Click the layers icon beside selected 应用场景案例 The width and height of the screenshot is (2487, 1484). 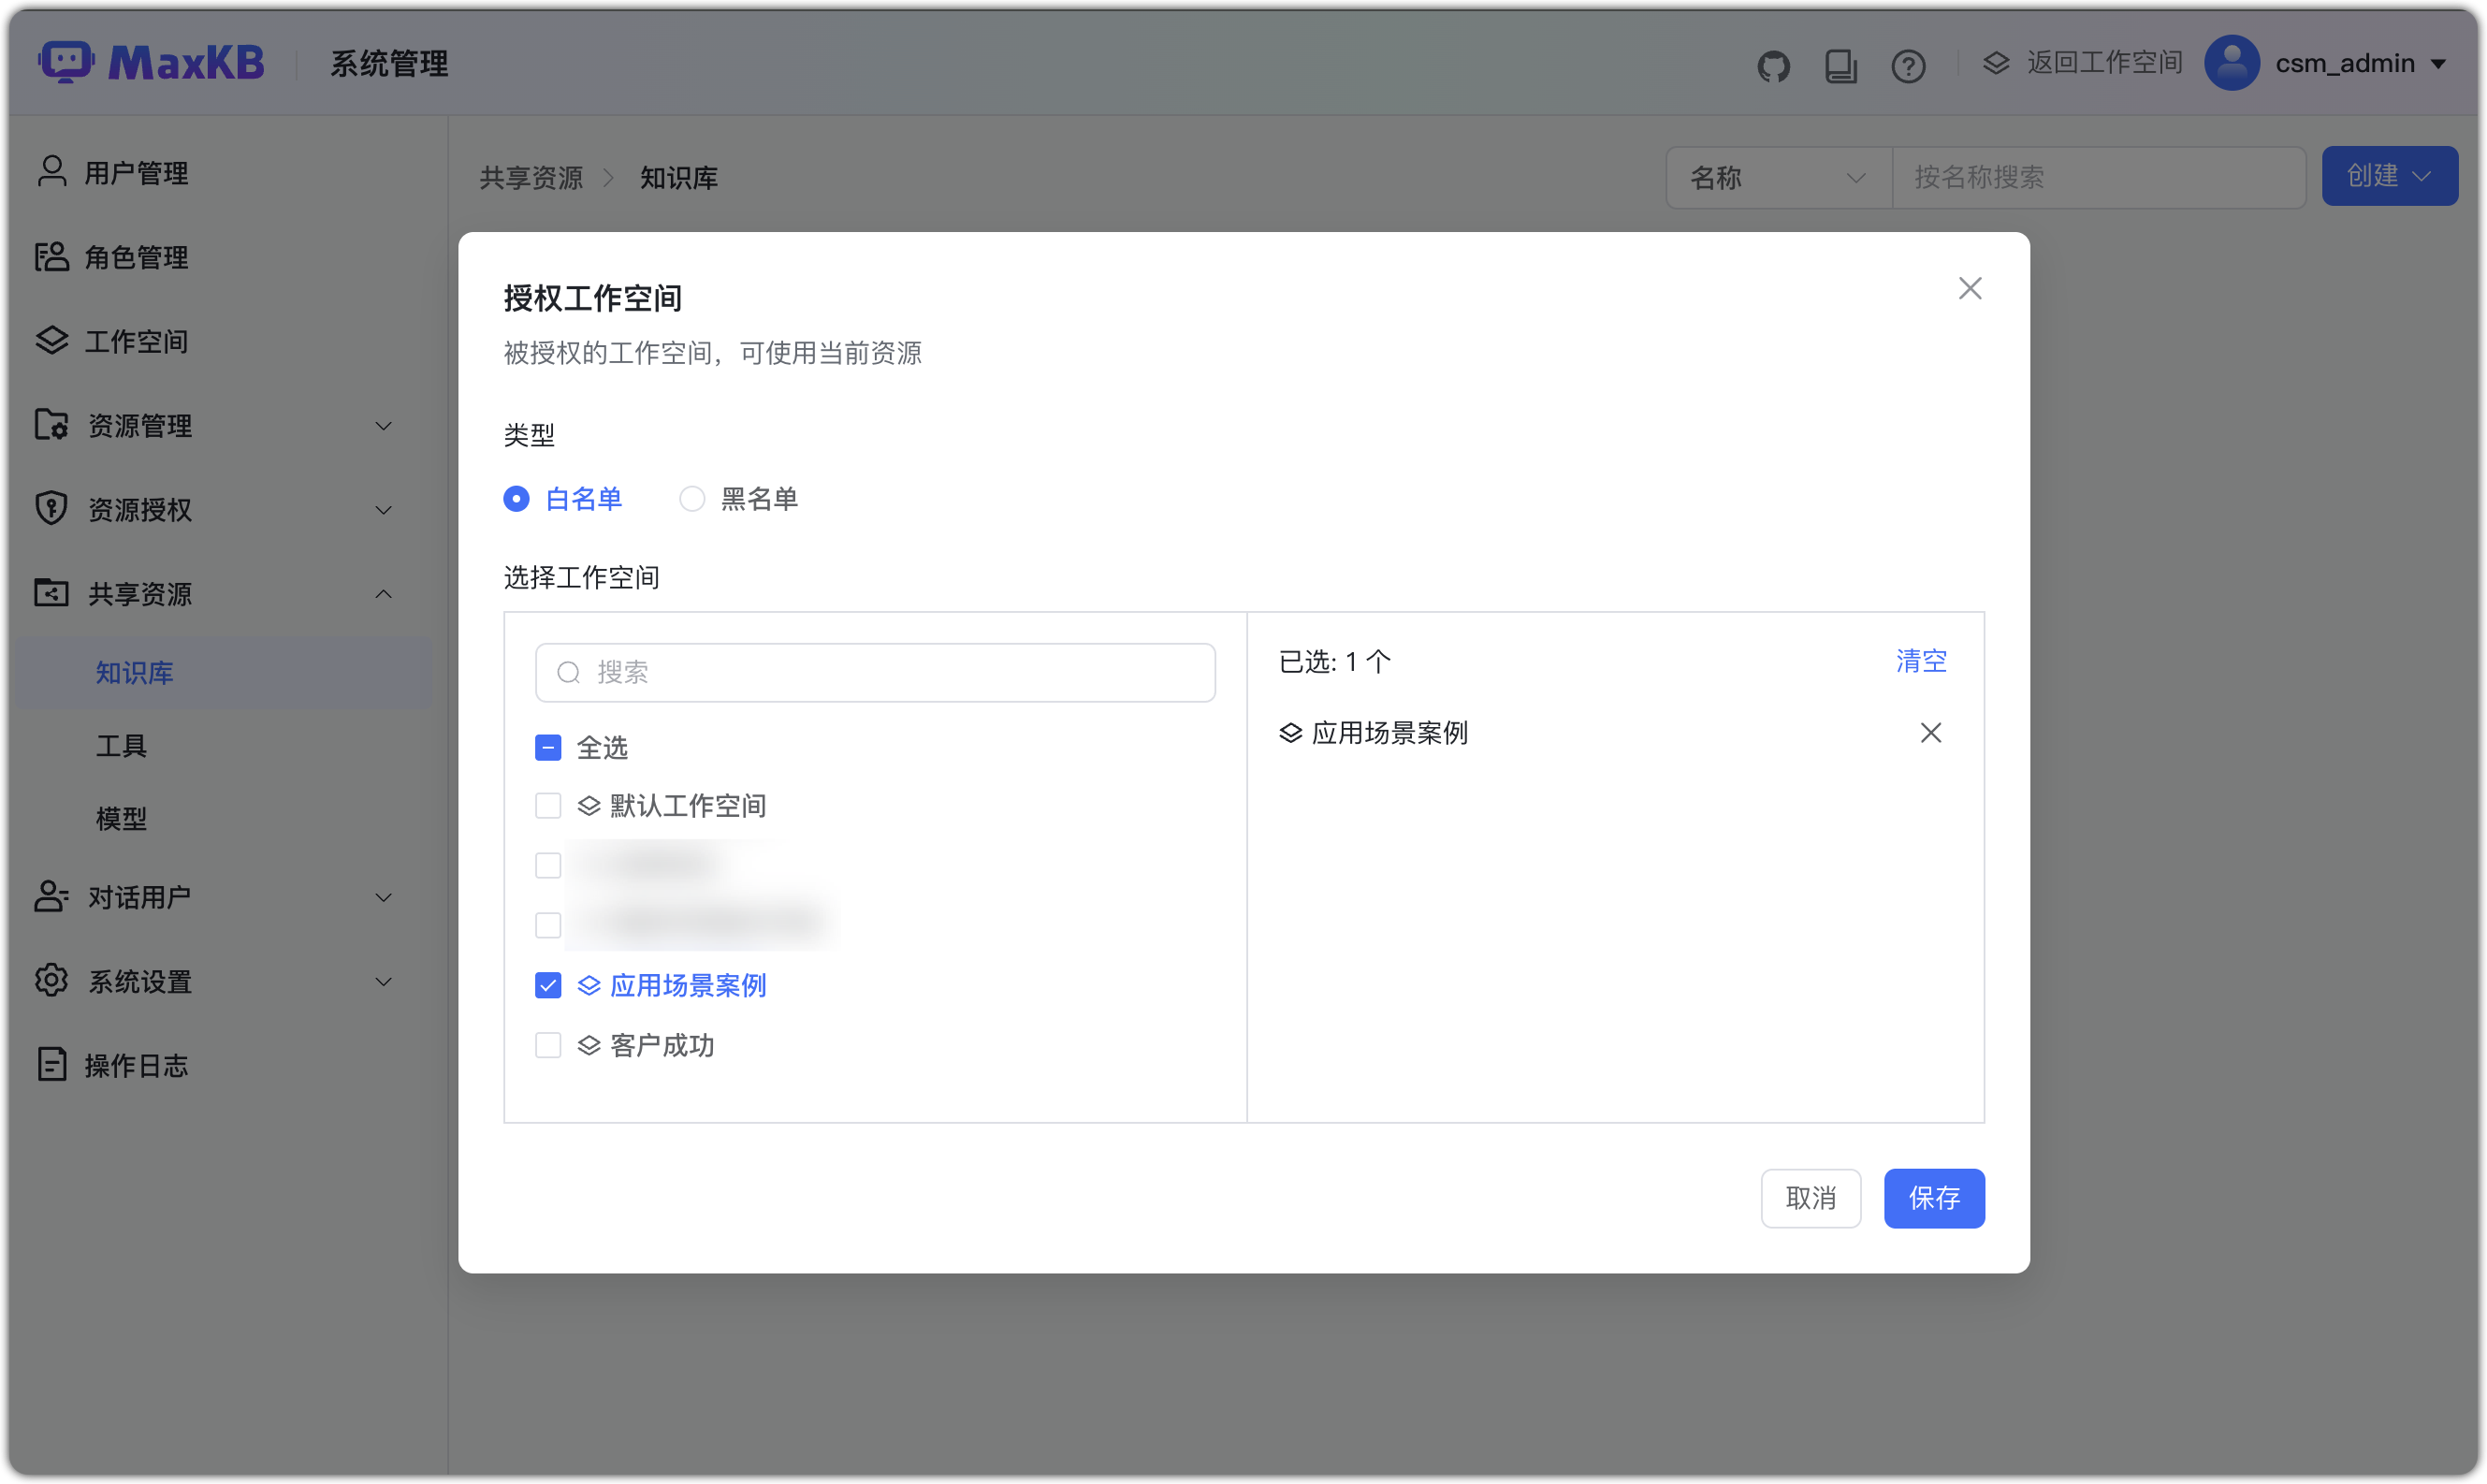[1291, 733]
